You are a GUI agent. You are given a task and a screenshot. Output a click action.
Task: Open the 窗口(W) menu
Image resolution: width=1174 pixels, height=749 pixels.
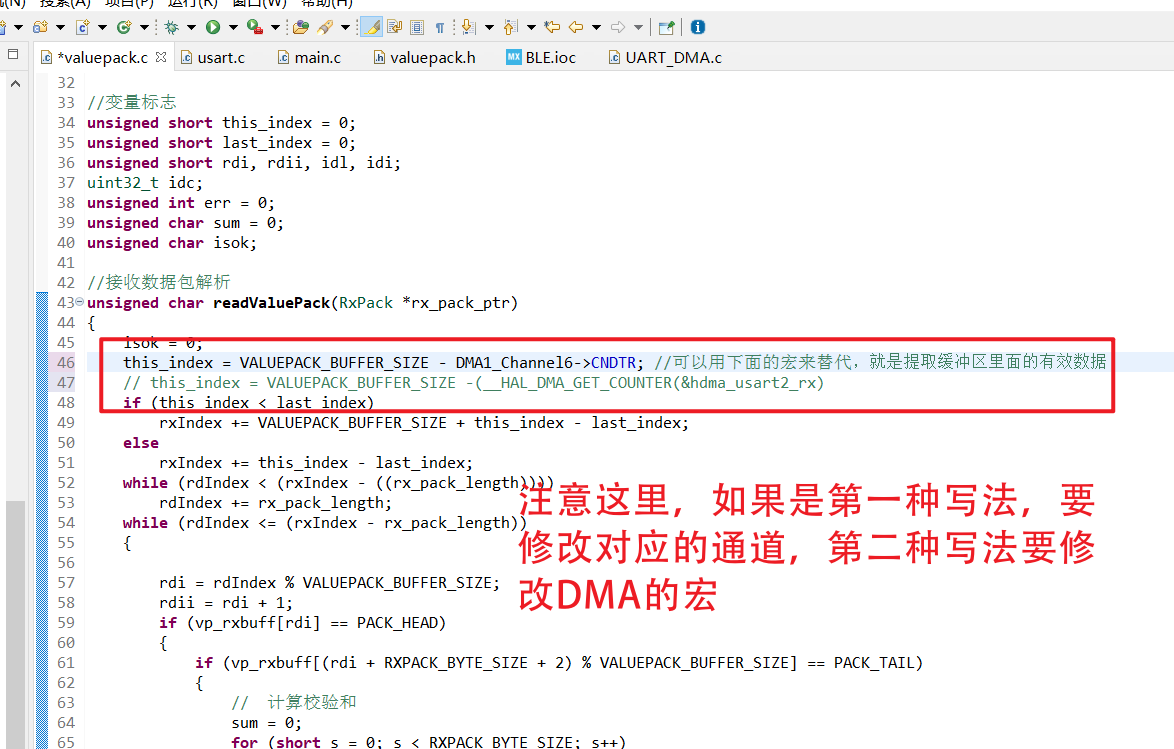point(260,3)
